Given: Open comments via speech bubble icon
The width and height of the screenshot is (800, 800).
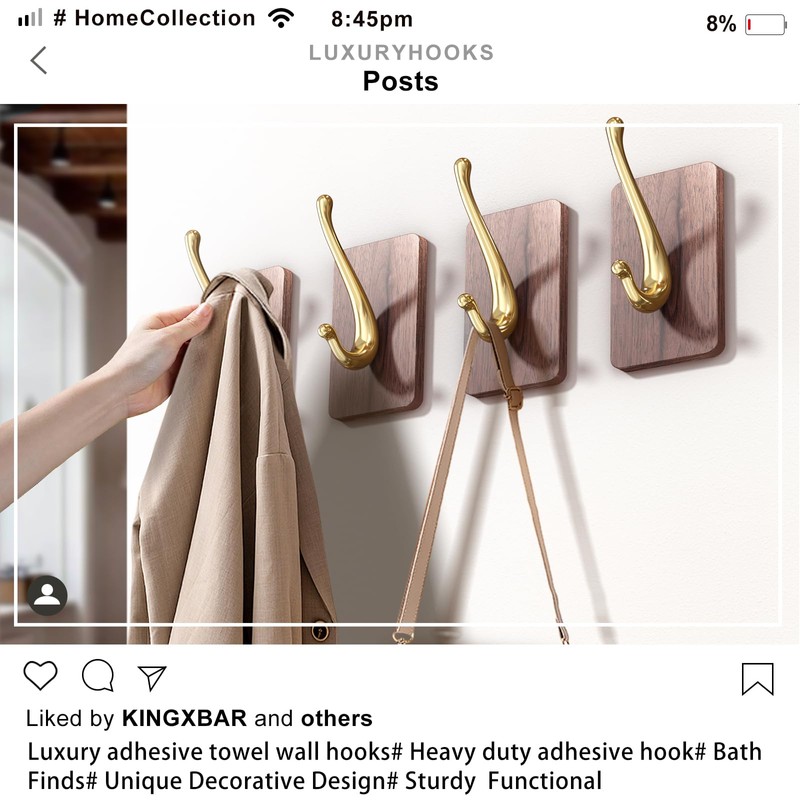Looking at the screenshot, I should pos(98,676).
